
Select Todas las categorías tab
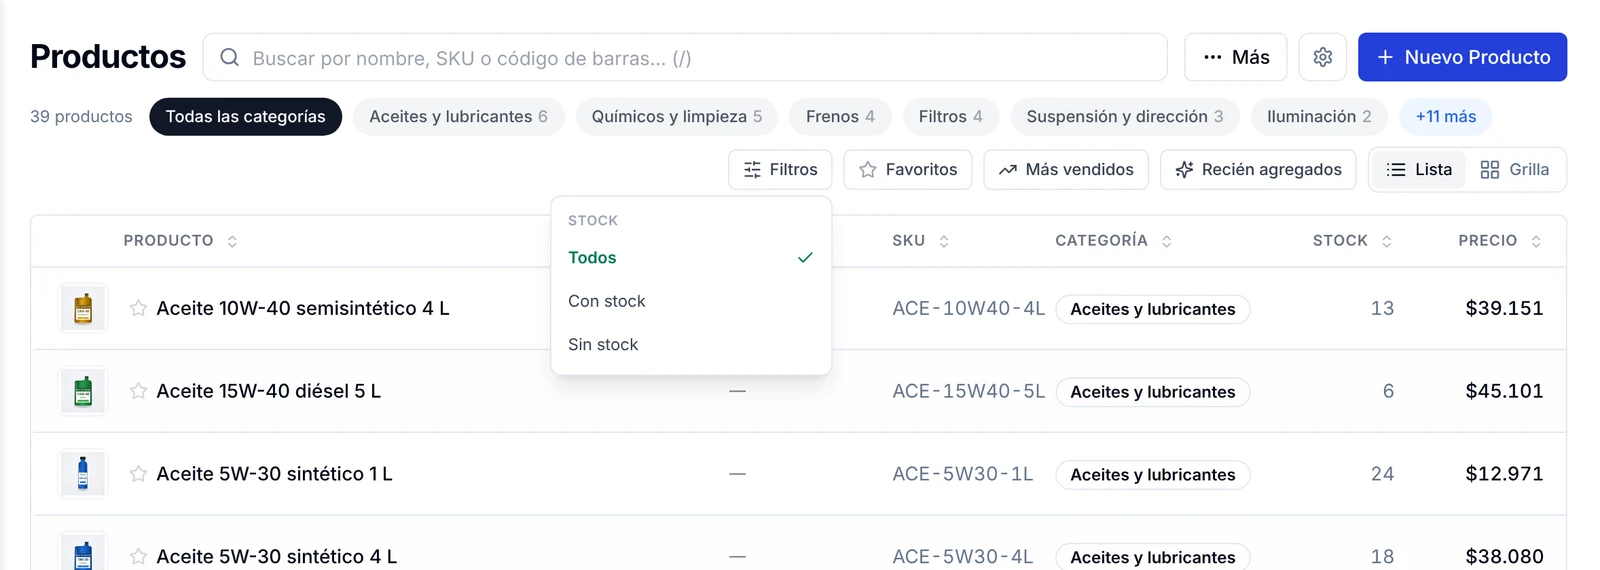(245, 117)
